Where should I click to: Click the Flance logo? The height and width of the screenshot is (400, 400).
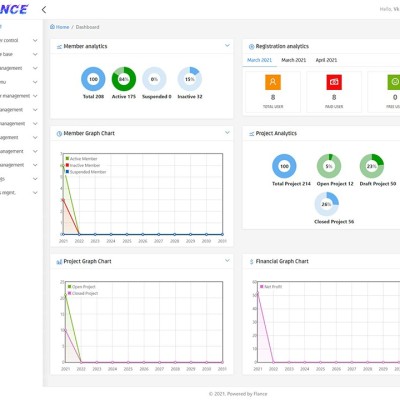pyautogui.click(x=14, y=9)
